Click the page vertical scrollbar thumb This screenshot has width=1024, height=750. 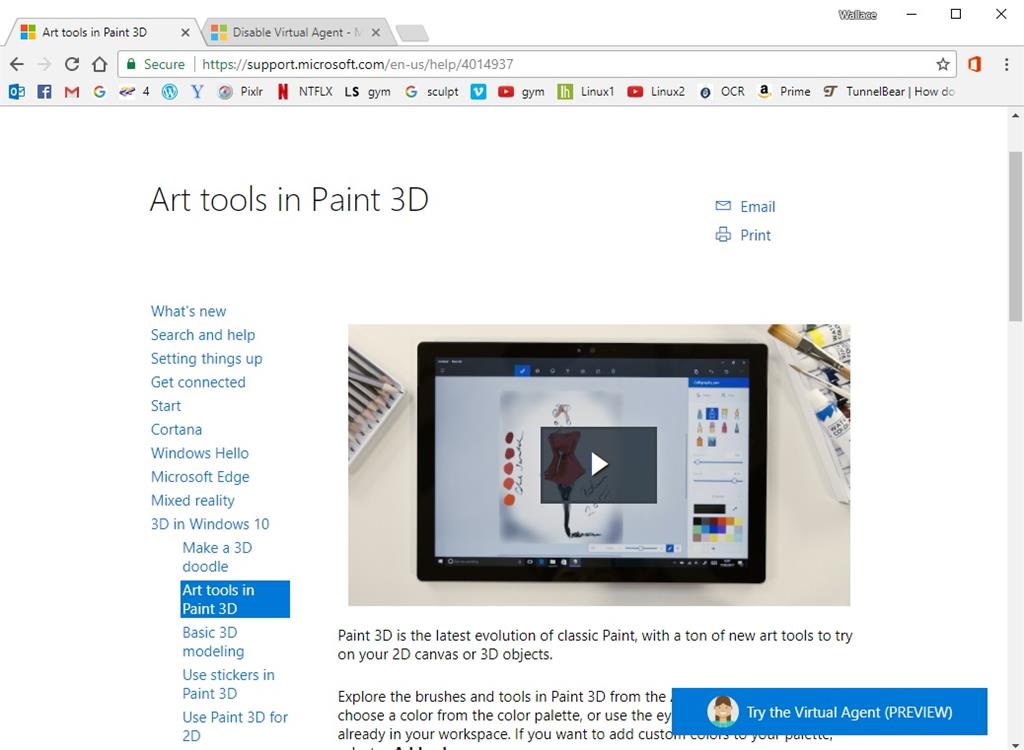click(x=1016, y=235)
